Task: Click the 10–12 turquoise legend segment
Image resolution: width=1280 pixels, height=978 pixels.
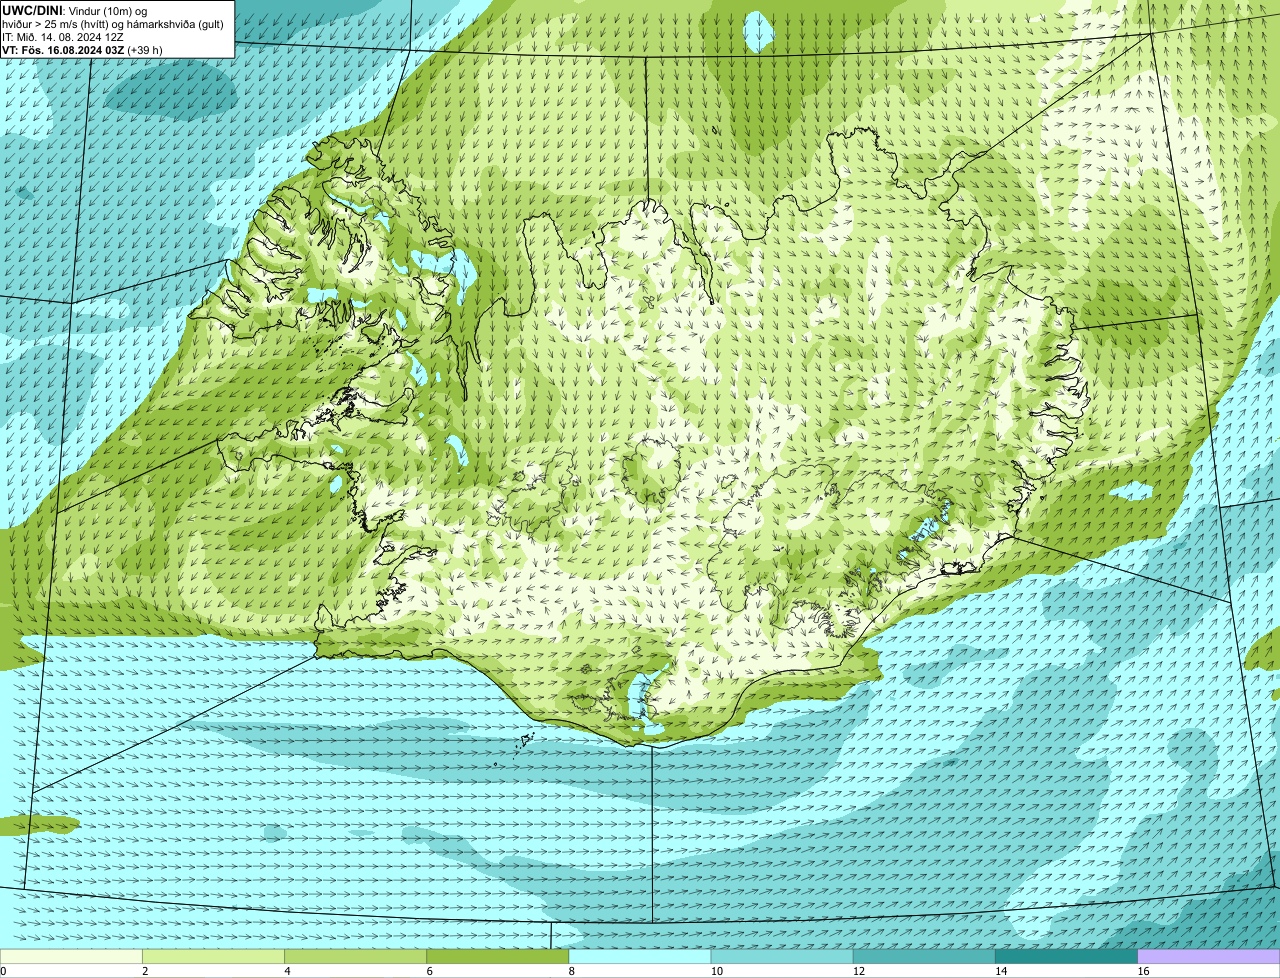Action: [782, 956]
